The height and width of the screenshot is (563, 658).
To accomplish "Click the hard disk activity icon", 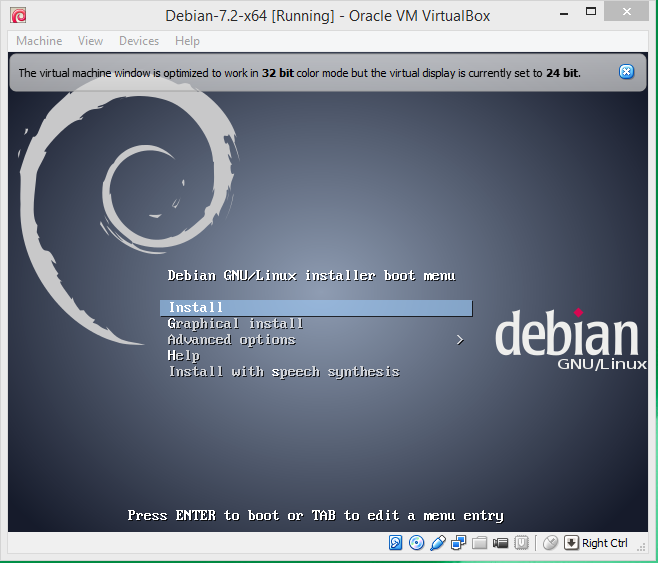I will point(395,543).
